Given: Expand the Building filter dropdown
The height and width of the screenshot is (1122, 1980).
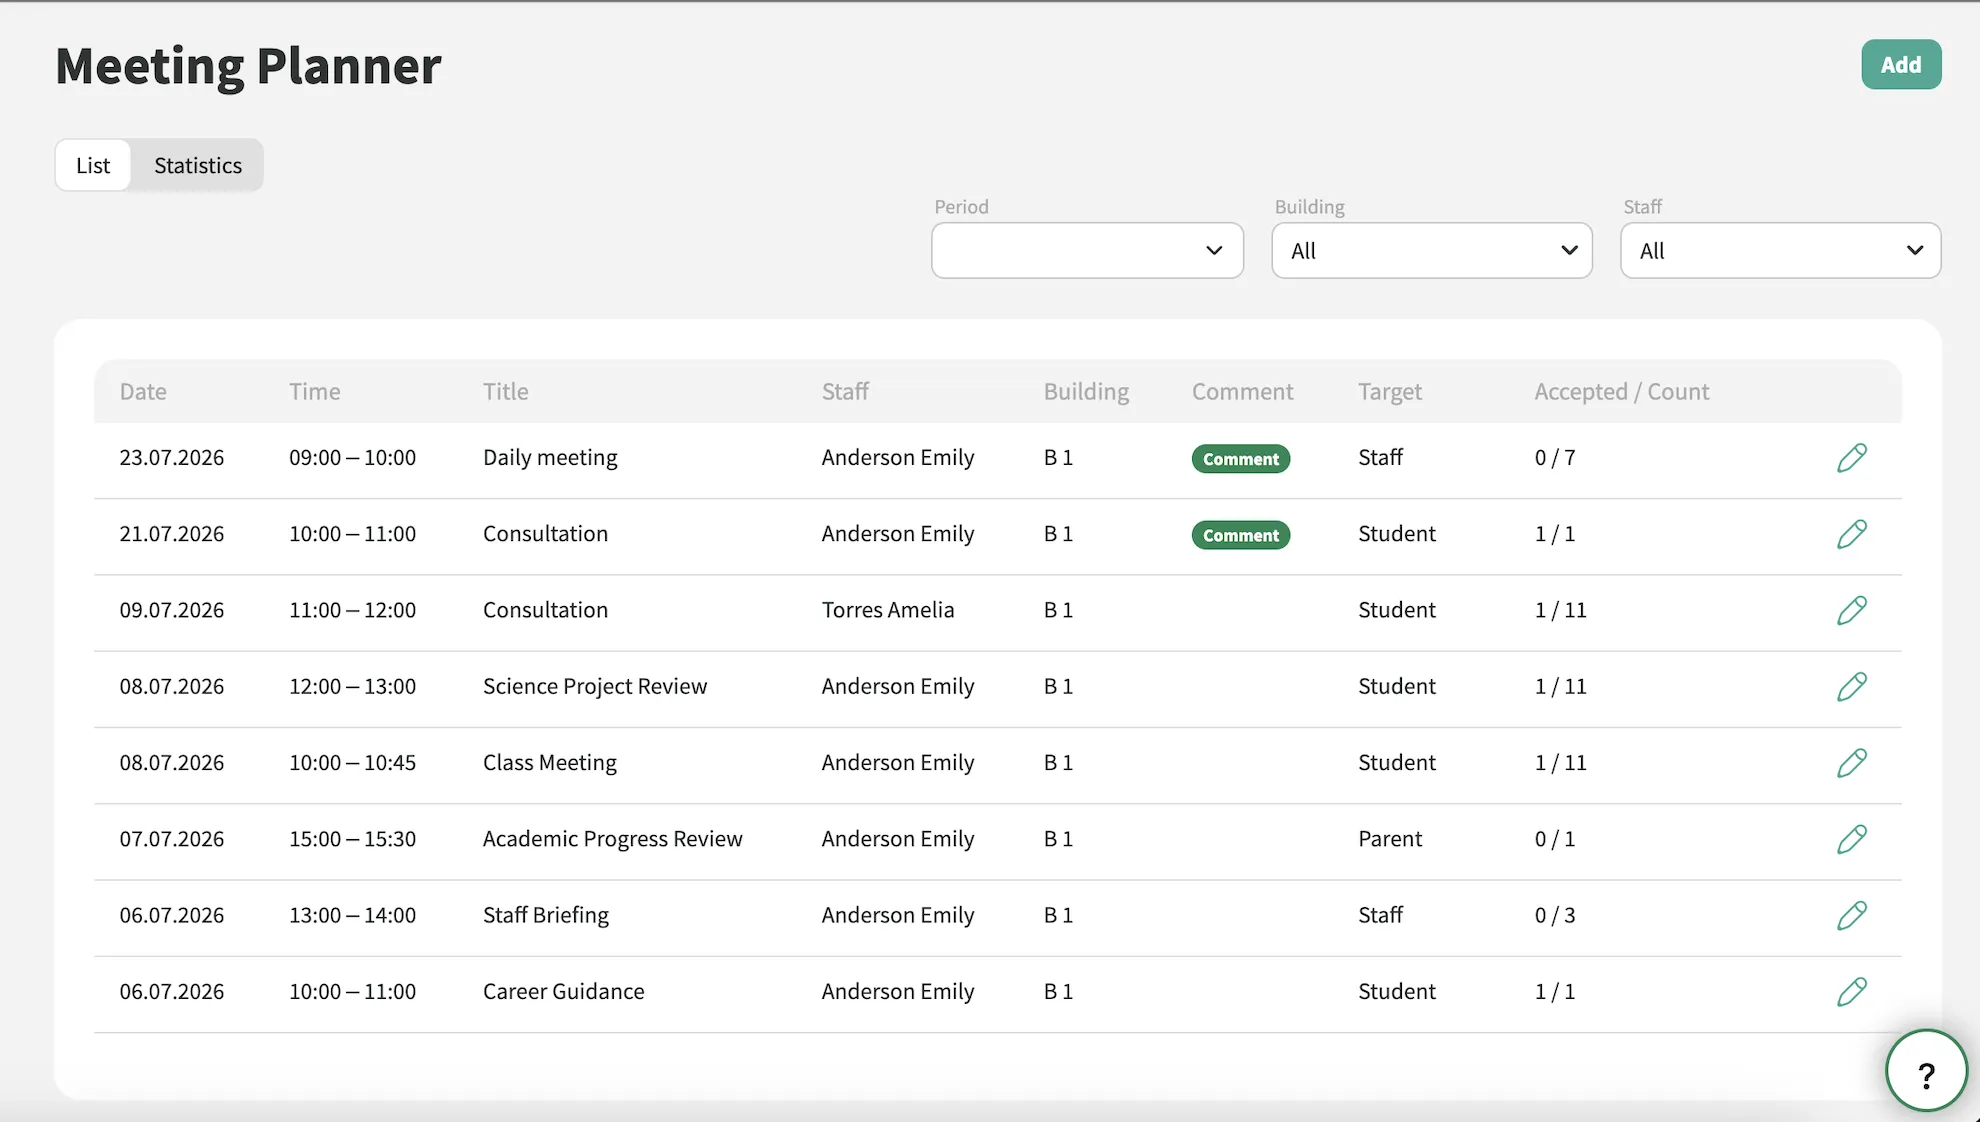Looking at the screenshot, I should click(1431, 250).
